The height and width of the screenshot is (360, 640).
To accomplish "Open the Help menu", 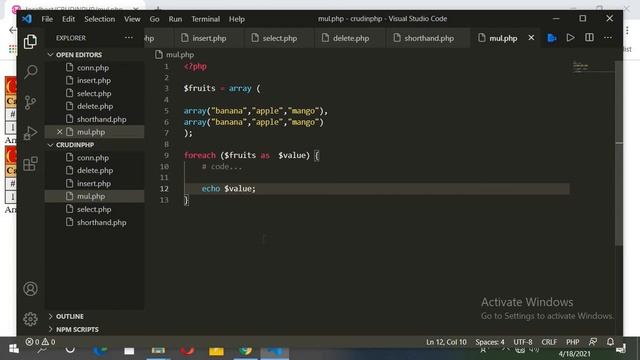I will 236,19.
